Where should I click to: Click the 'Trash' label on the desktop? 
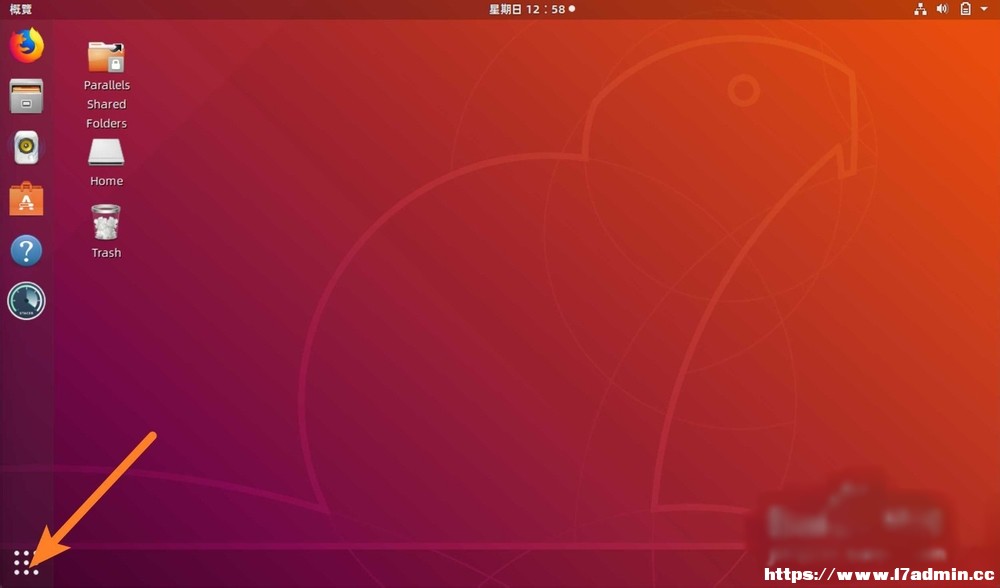[106, 253]
